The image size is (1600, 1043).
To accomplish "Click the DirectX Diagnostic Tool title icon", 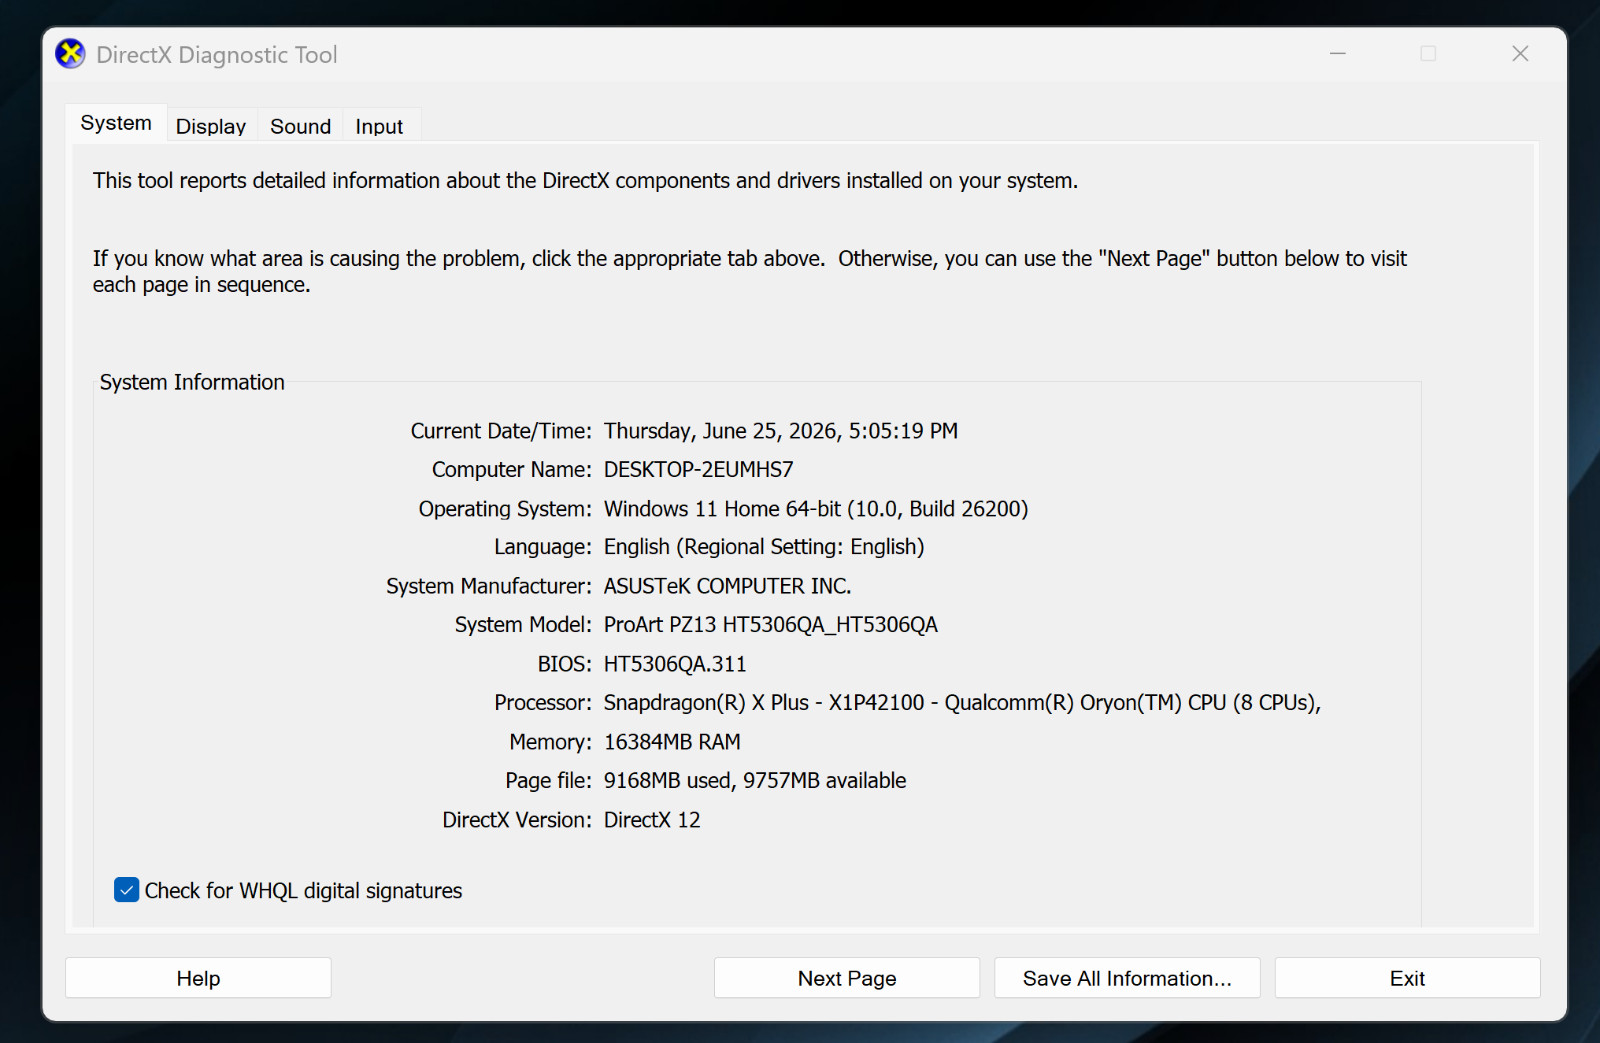I will [x=70, y=54].
